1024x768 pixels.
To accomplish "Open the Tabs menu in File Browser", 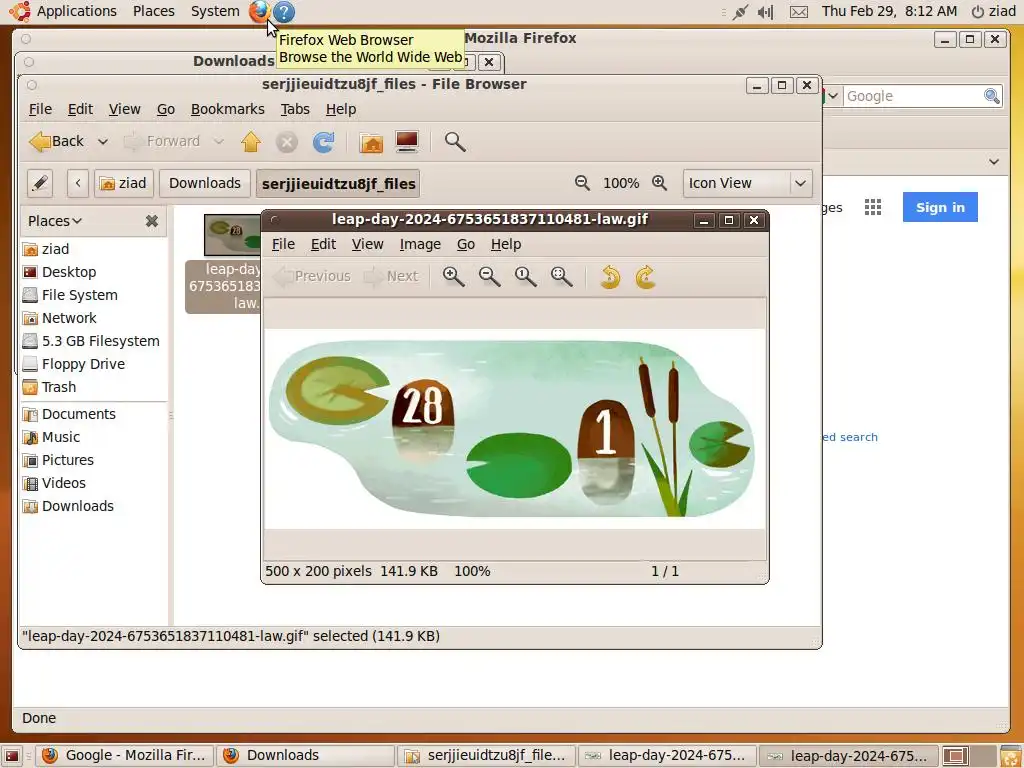I will pyautogui.click(x=295, y=109).
